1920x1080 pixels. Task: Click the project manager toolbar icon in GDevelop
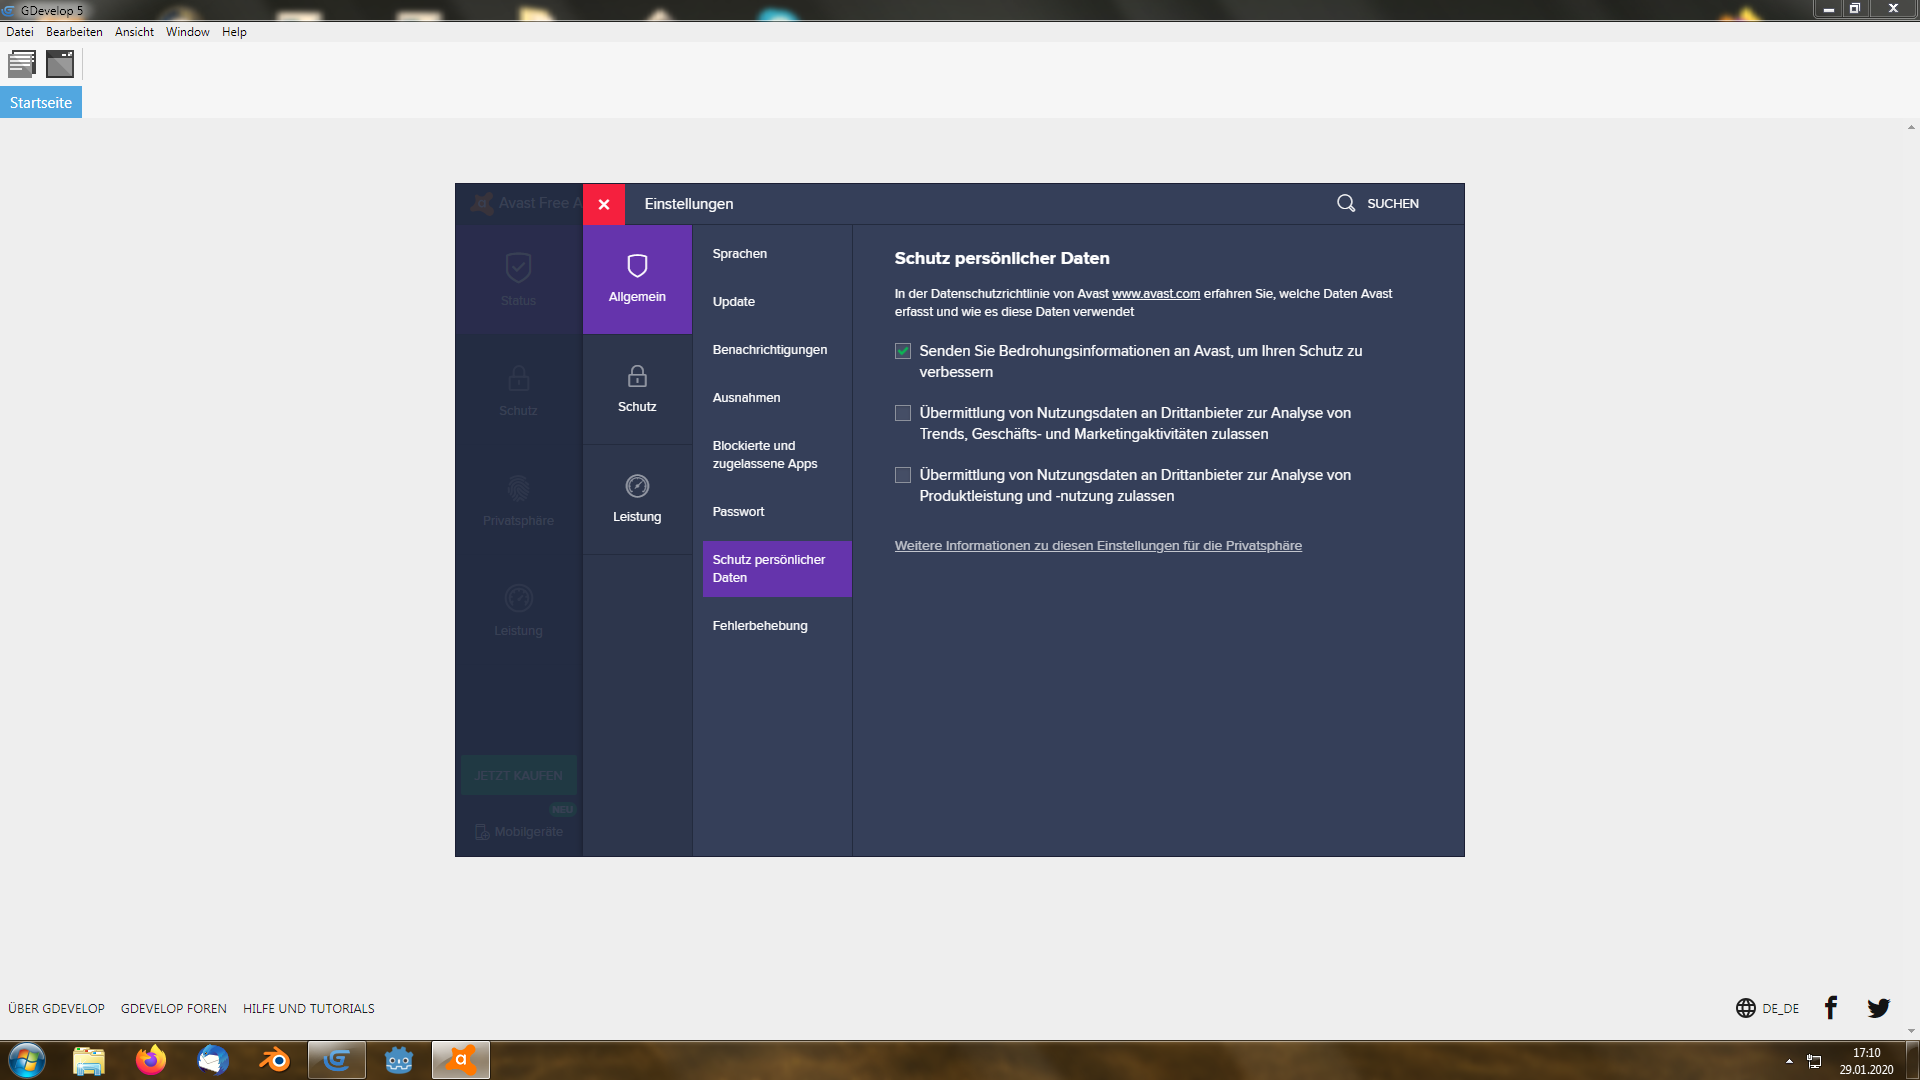coord(22,65)
